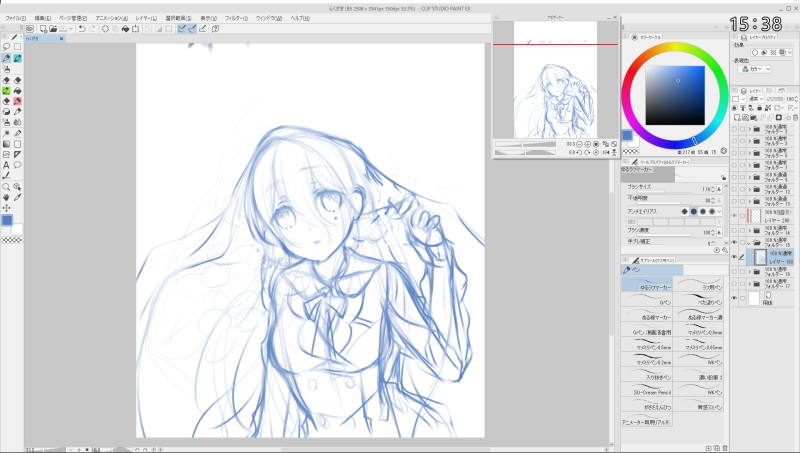This screenshot has height=453, width=800.
Task: Choose the Gペン sub tool
Action: pyautogui.click(x=646, y=299)
